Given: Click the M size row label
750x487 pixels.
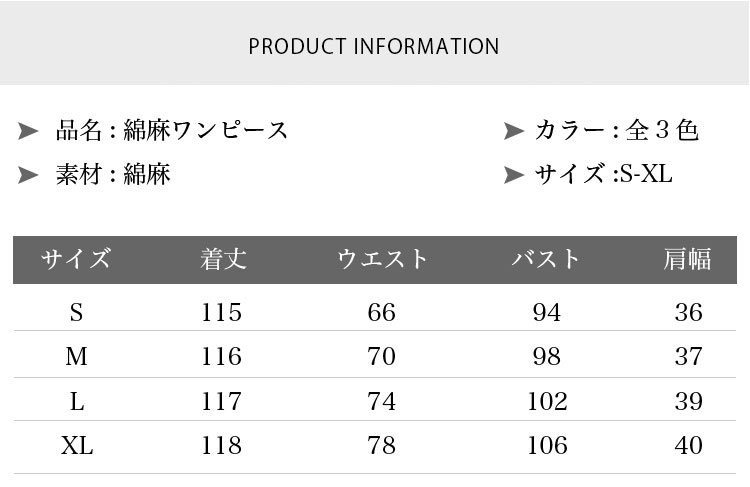Looking at the screenshot, I should coord(77,356).
